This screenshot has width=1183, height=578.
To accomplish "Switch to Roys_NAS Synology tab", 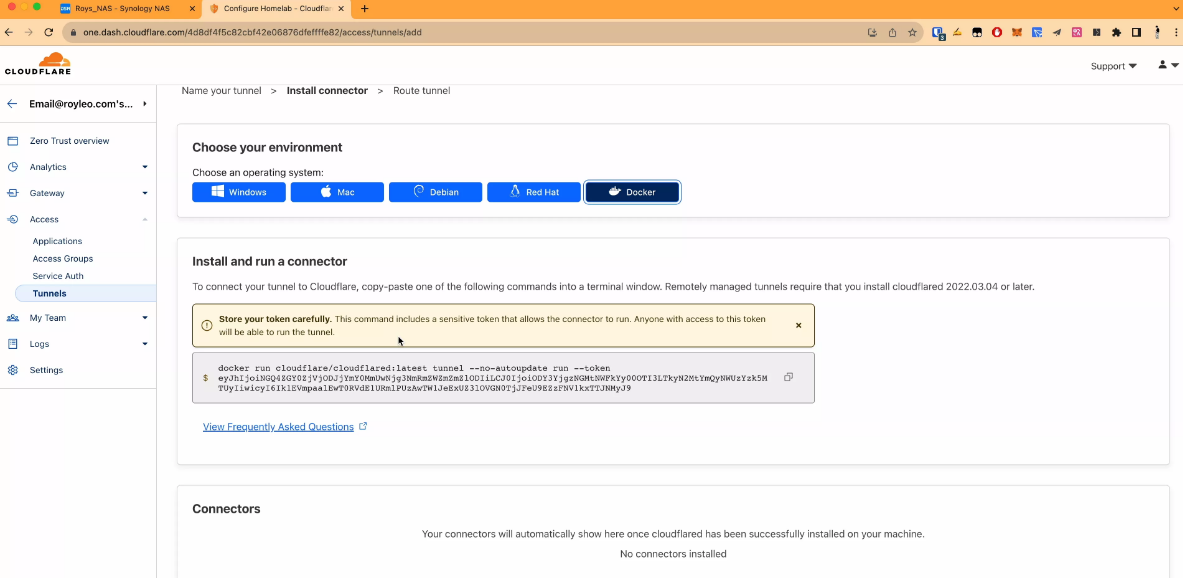I will [x=128, y=8].
